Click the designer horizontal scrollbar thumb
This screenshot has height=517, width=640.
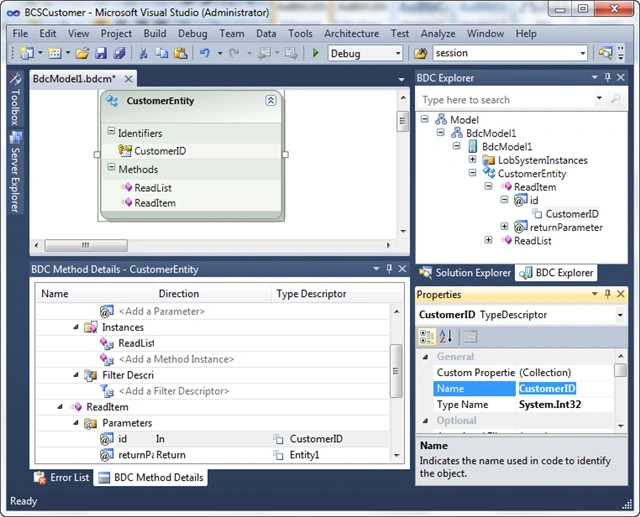pos(86,245)
